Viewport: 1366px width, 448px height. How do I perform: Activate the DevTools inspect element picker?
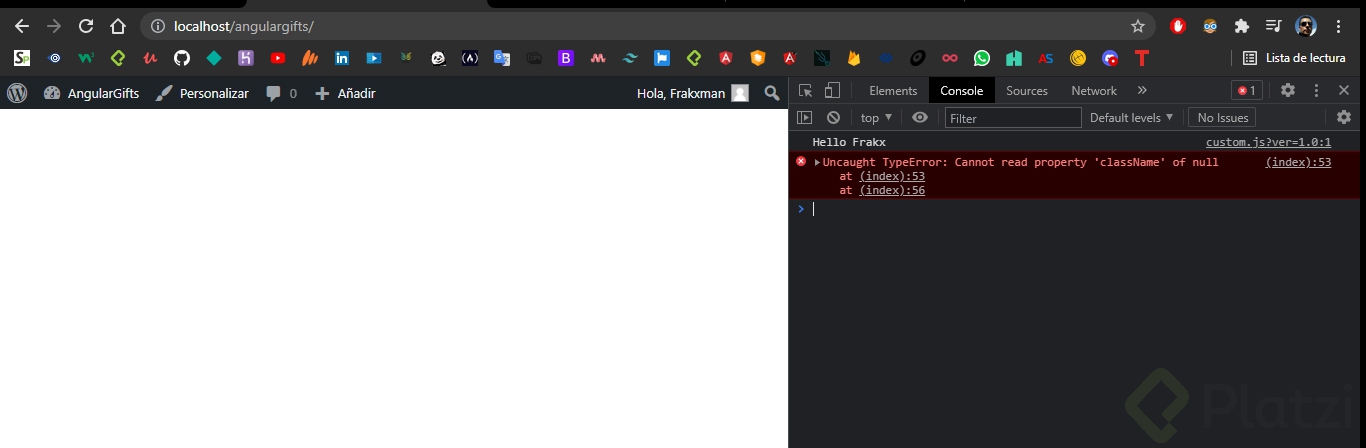tap(805, 91)
